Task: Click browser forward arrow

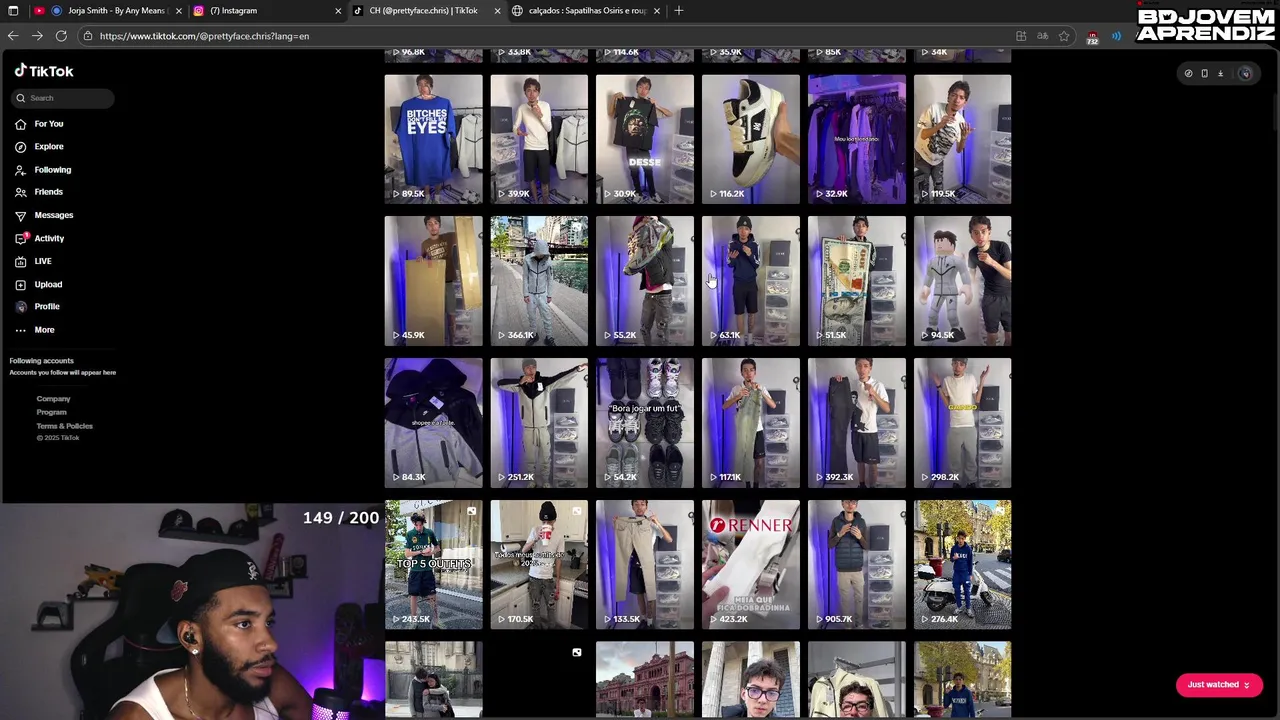Action: coord(37,36)
